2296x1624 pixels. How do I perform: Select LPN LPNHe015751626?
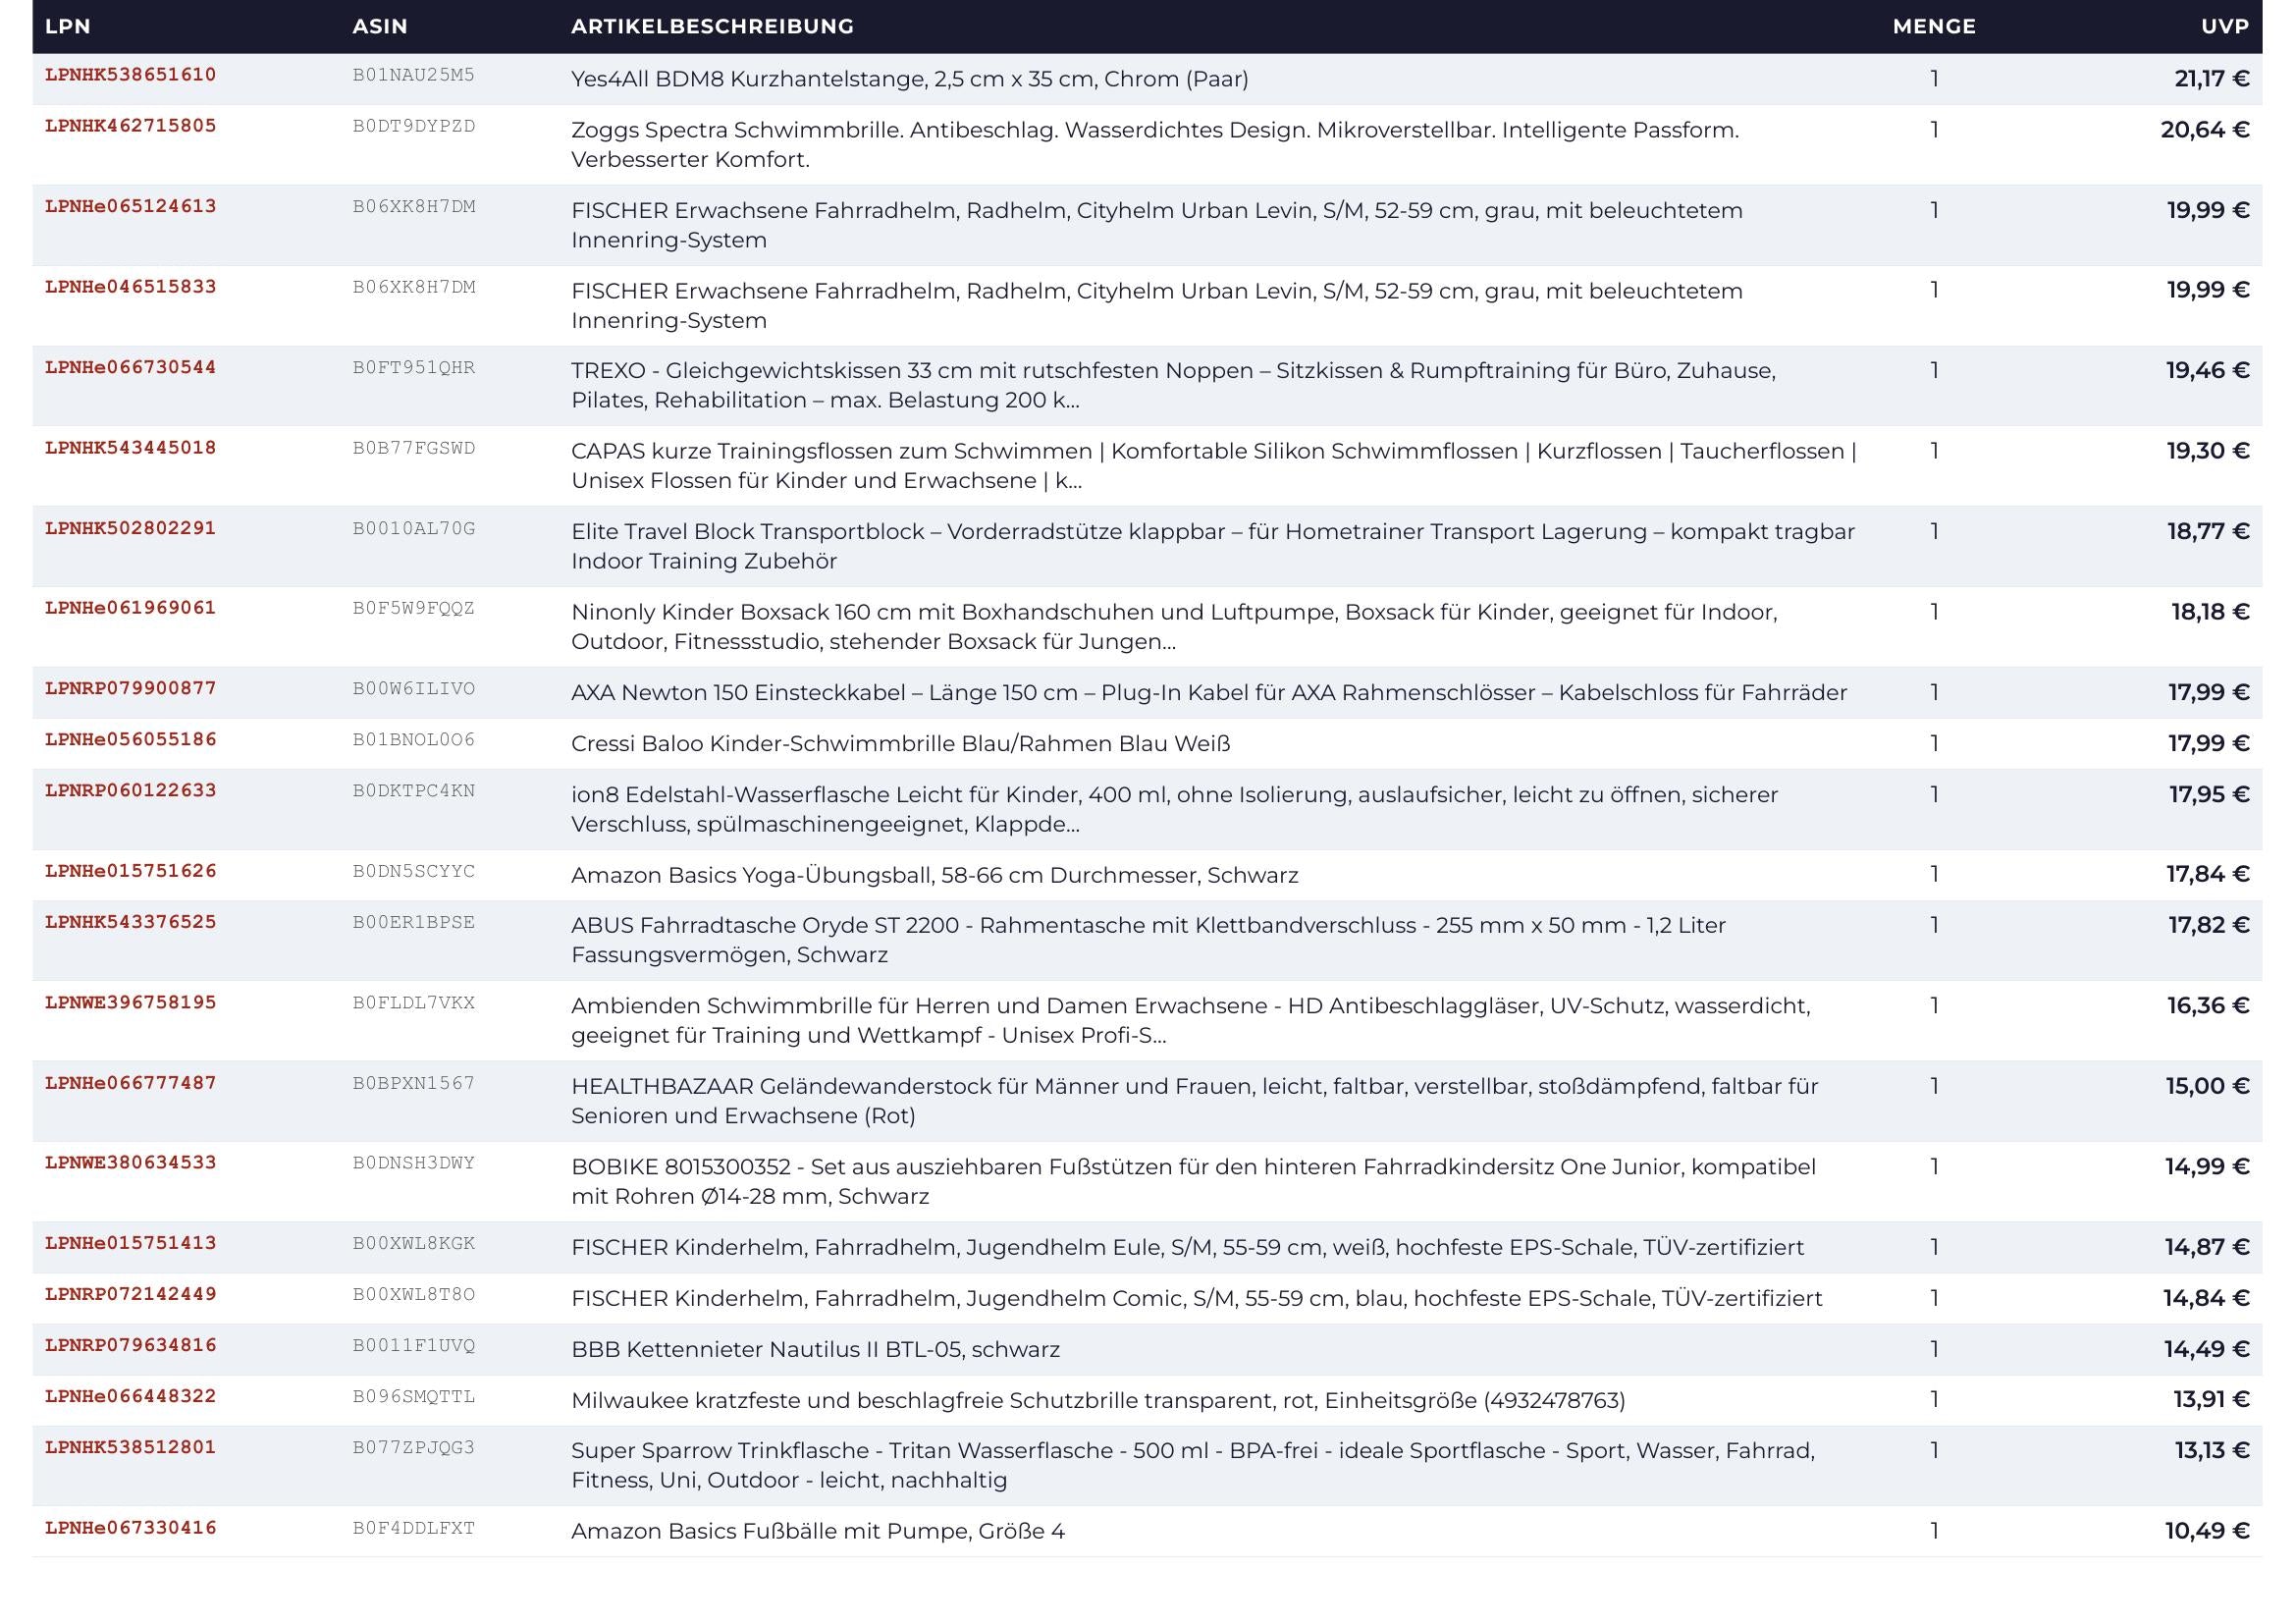point(131,871)
